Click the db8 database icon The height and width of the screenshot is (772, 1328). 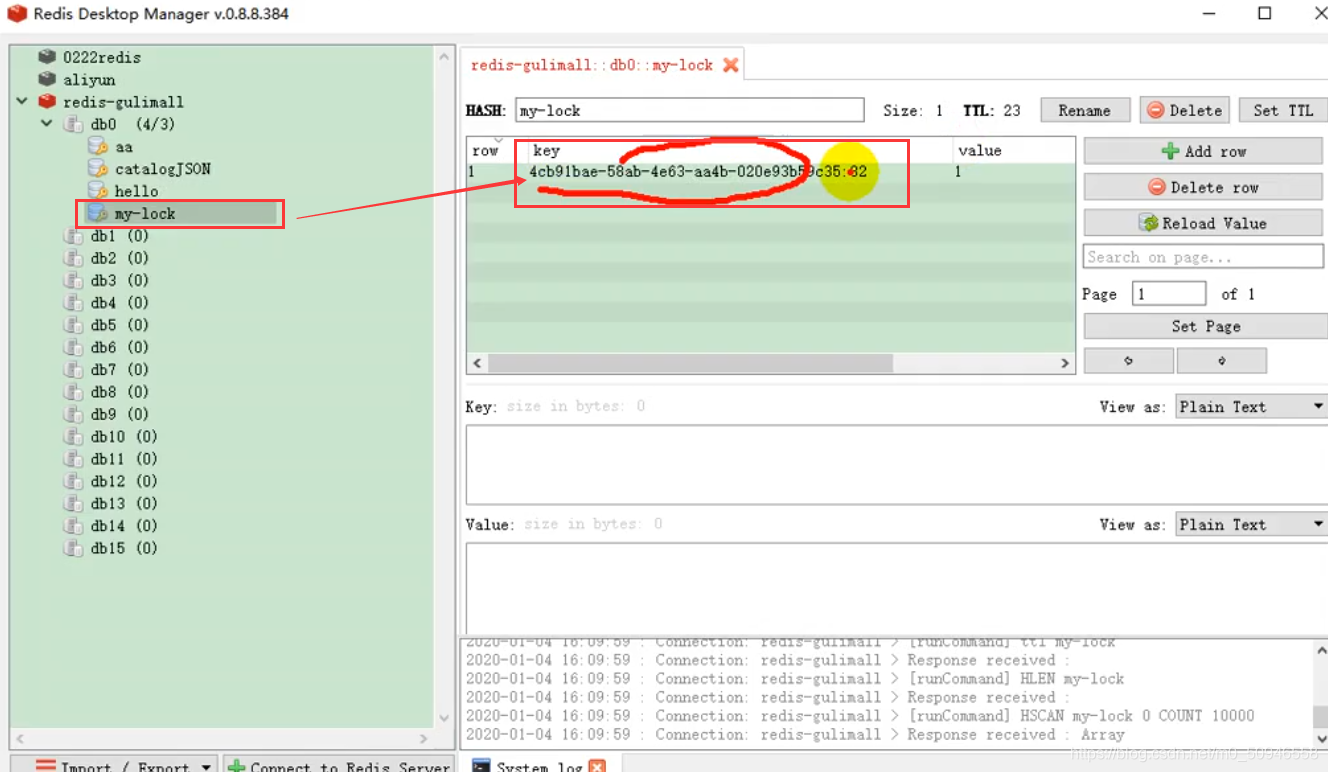tap(74, 392)
